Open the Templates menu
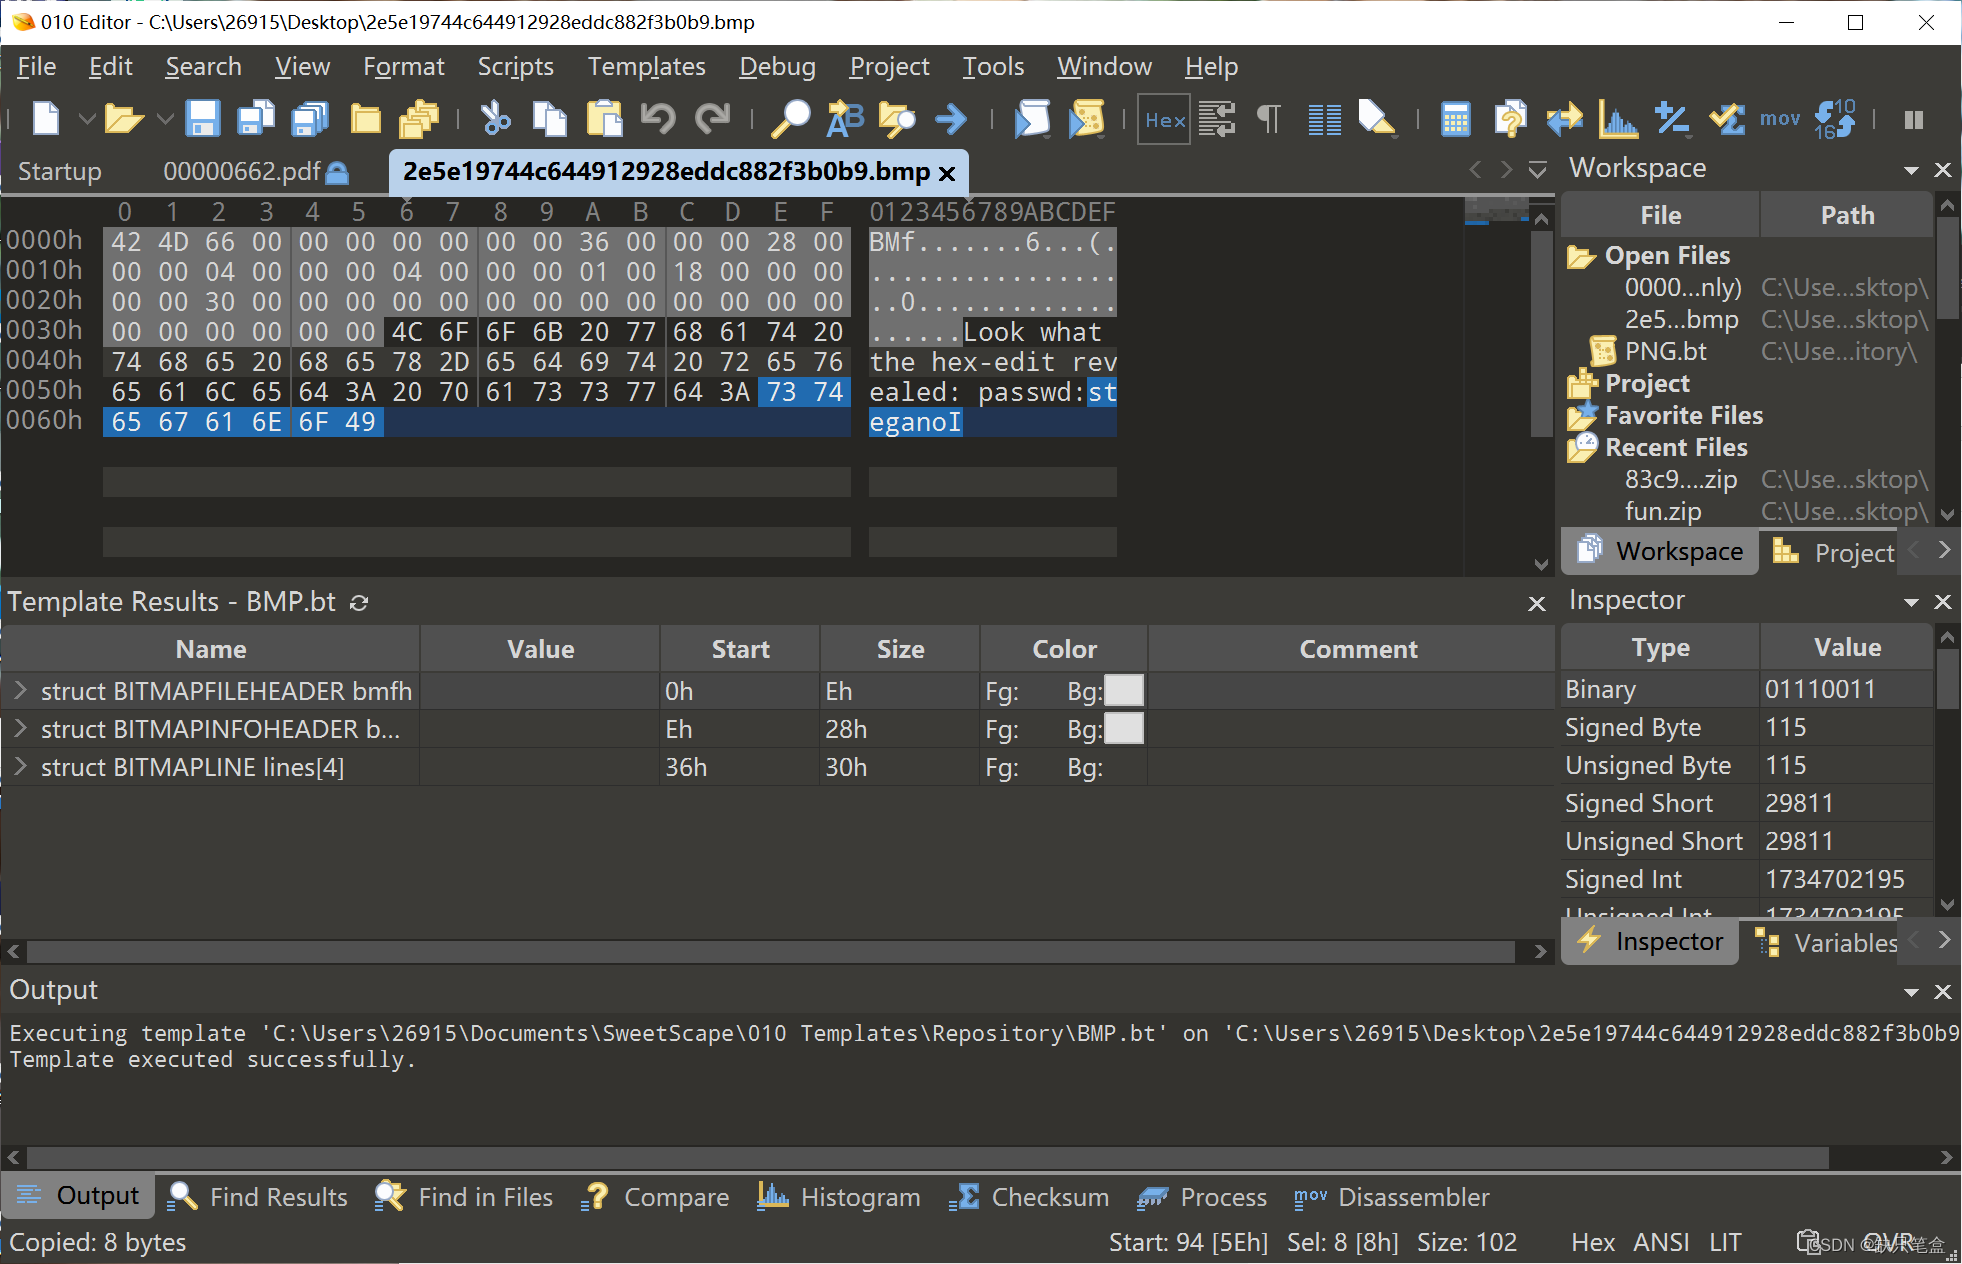The image size is (1962, 1264). coord(646,67)
